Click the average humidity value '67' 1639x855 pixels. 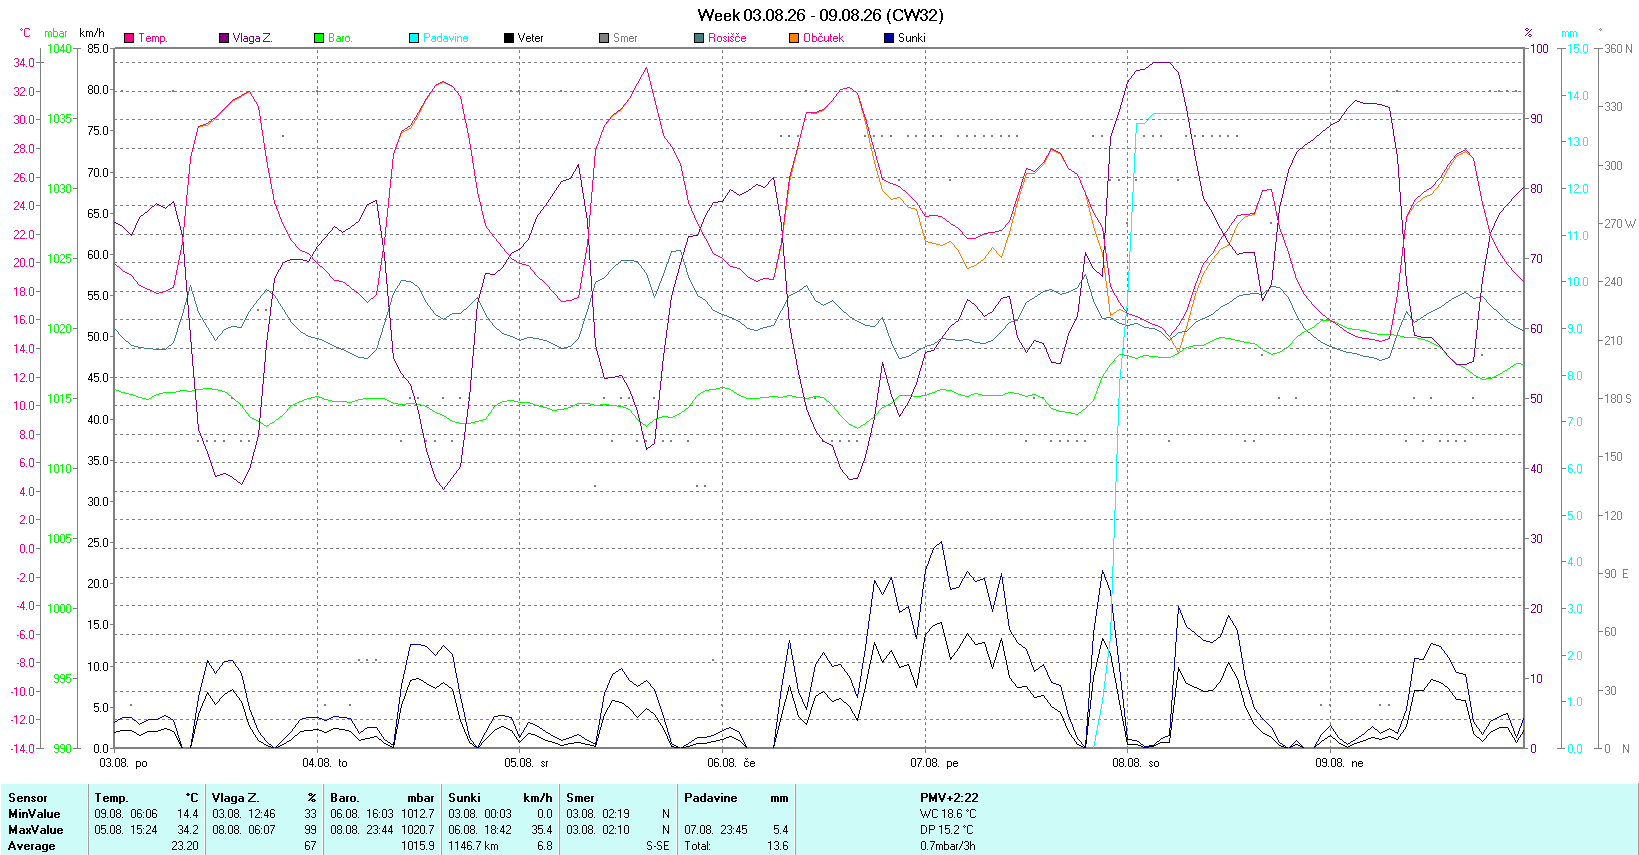310,846
